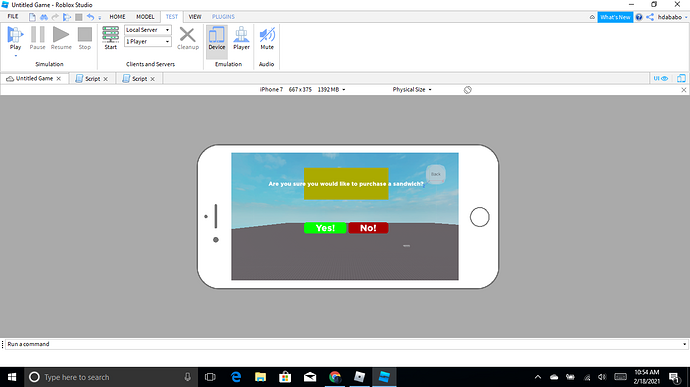Click the Help question mark icon
This screenshot has width=690, height=387.
[x=639, y=17]
